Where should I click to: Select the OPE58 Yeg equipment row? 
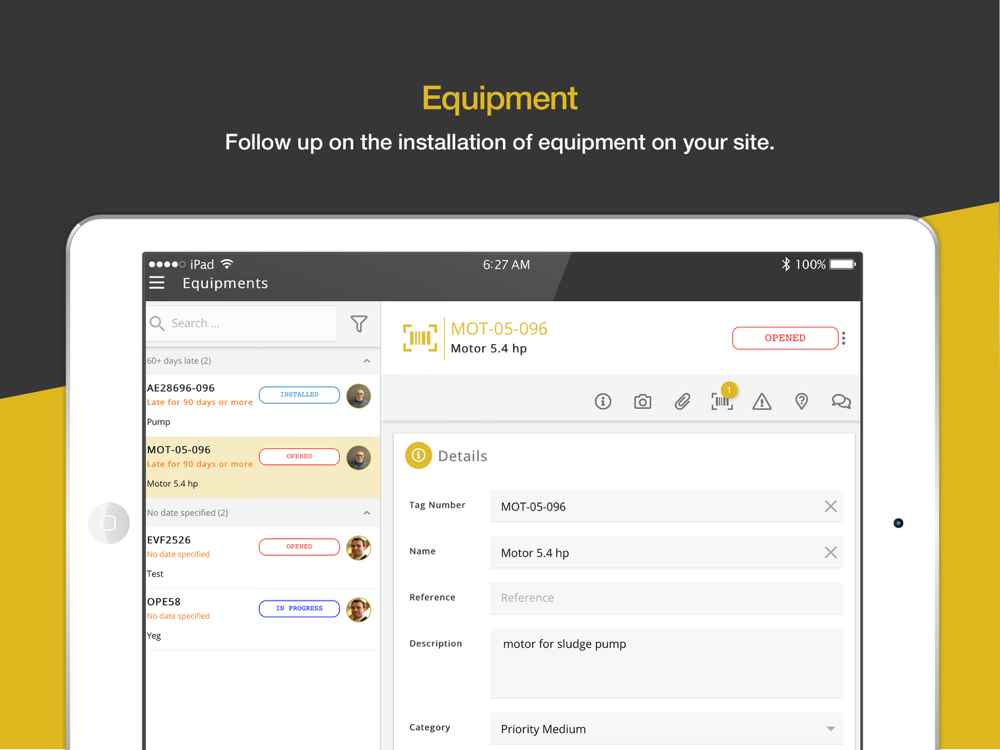click(263, 619)
